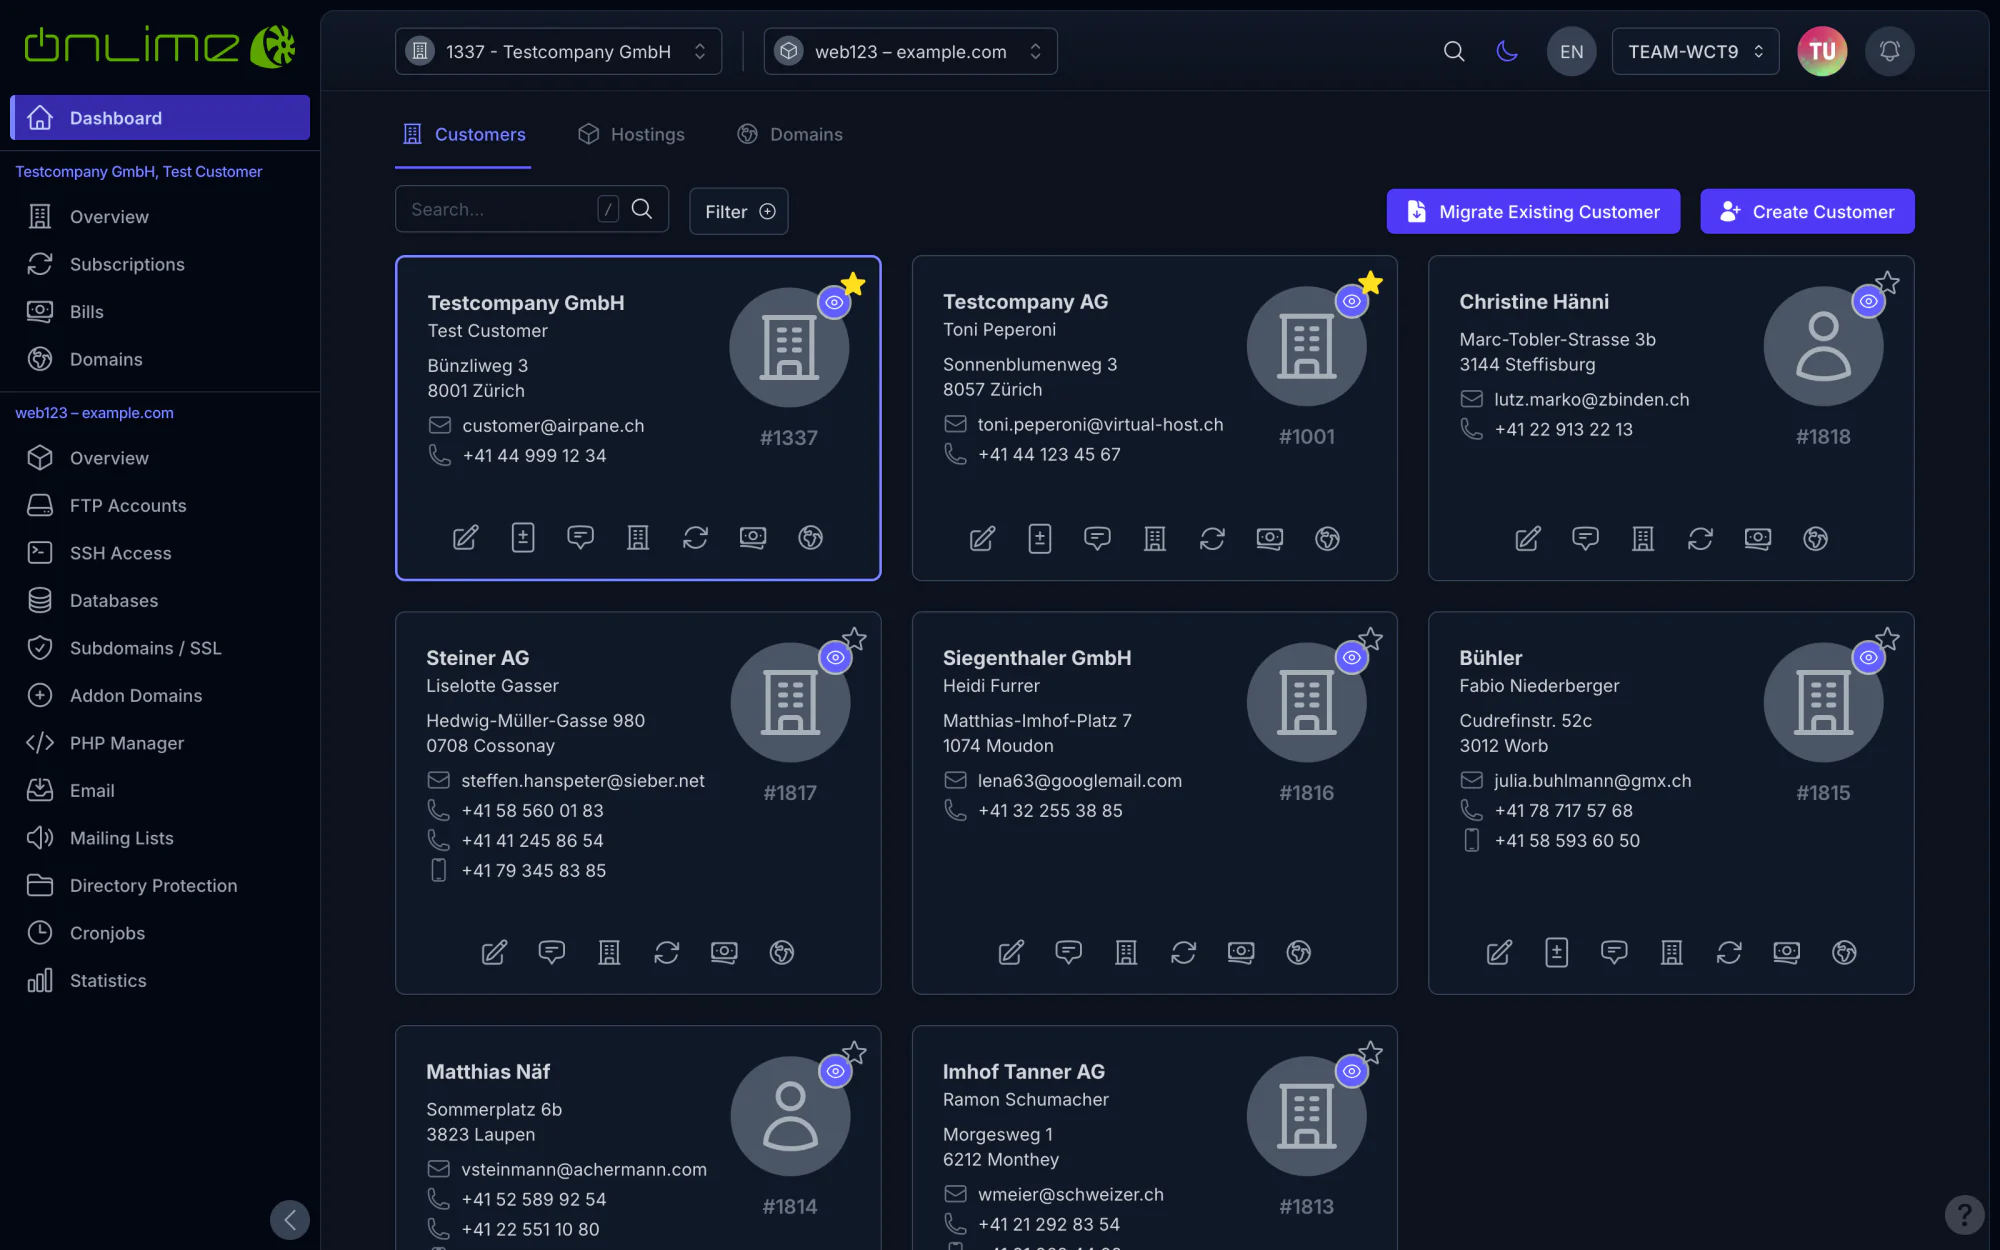Open comments icon on Testcompany GmbH card
This screenshot has height=1250, width=2000.
coord(580,538)
